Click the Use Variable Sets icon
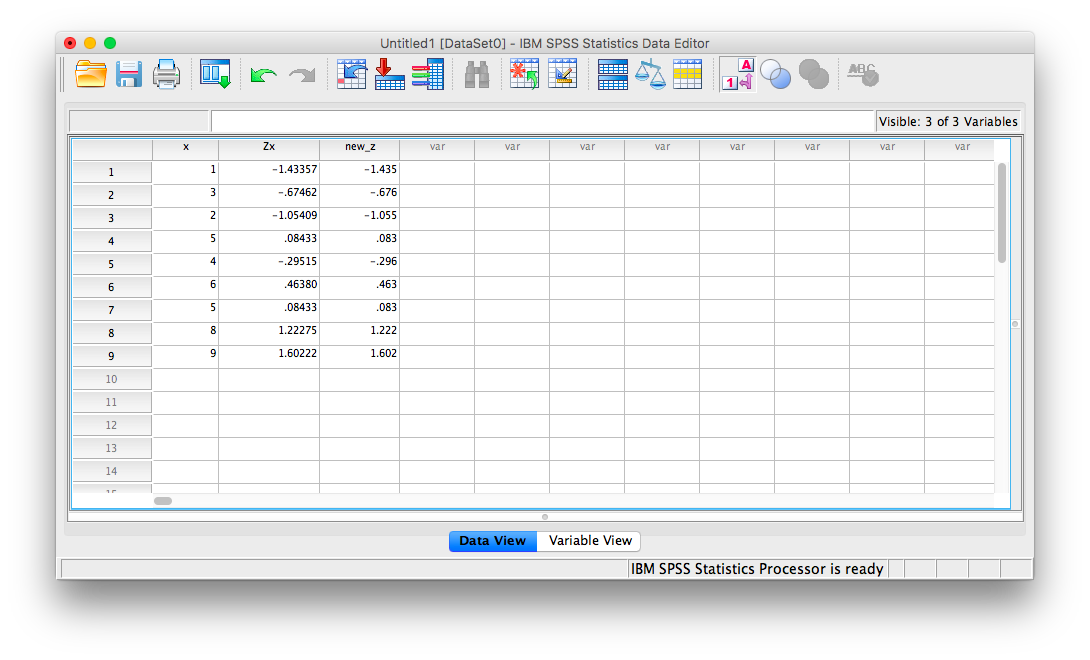The image size is (1090, 660). tap(775, 74)
